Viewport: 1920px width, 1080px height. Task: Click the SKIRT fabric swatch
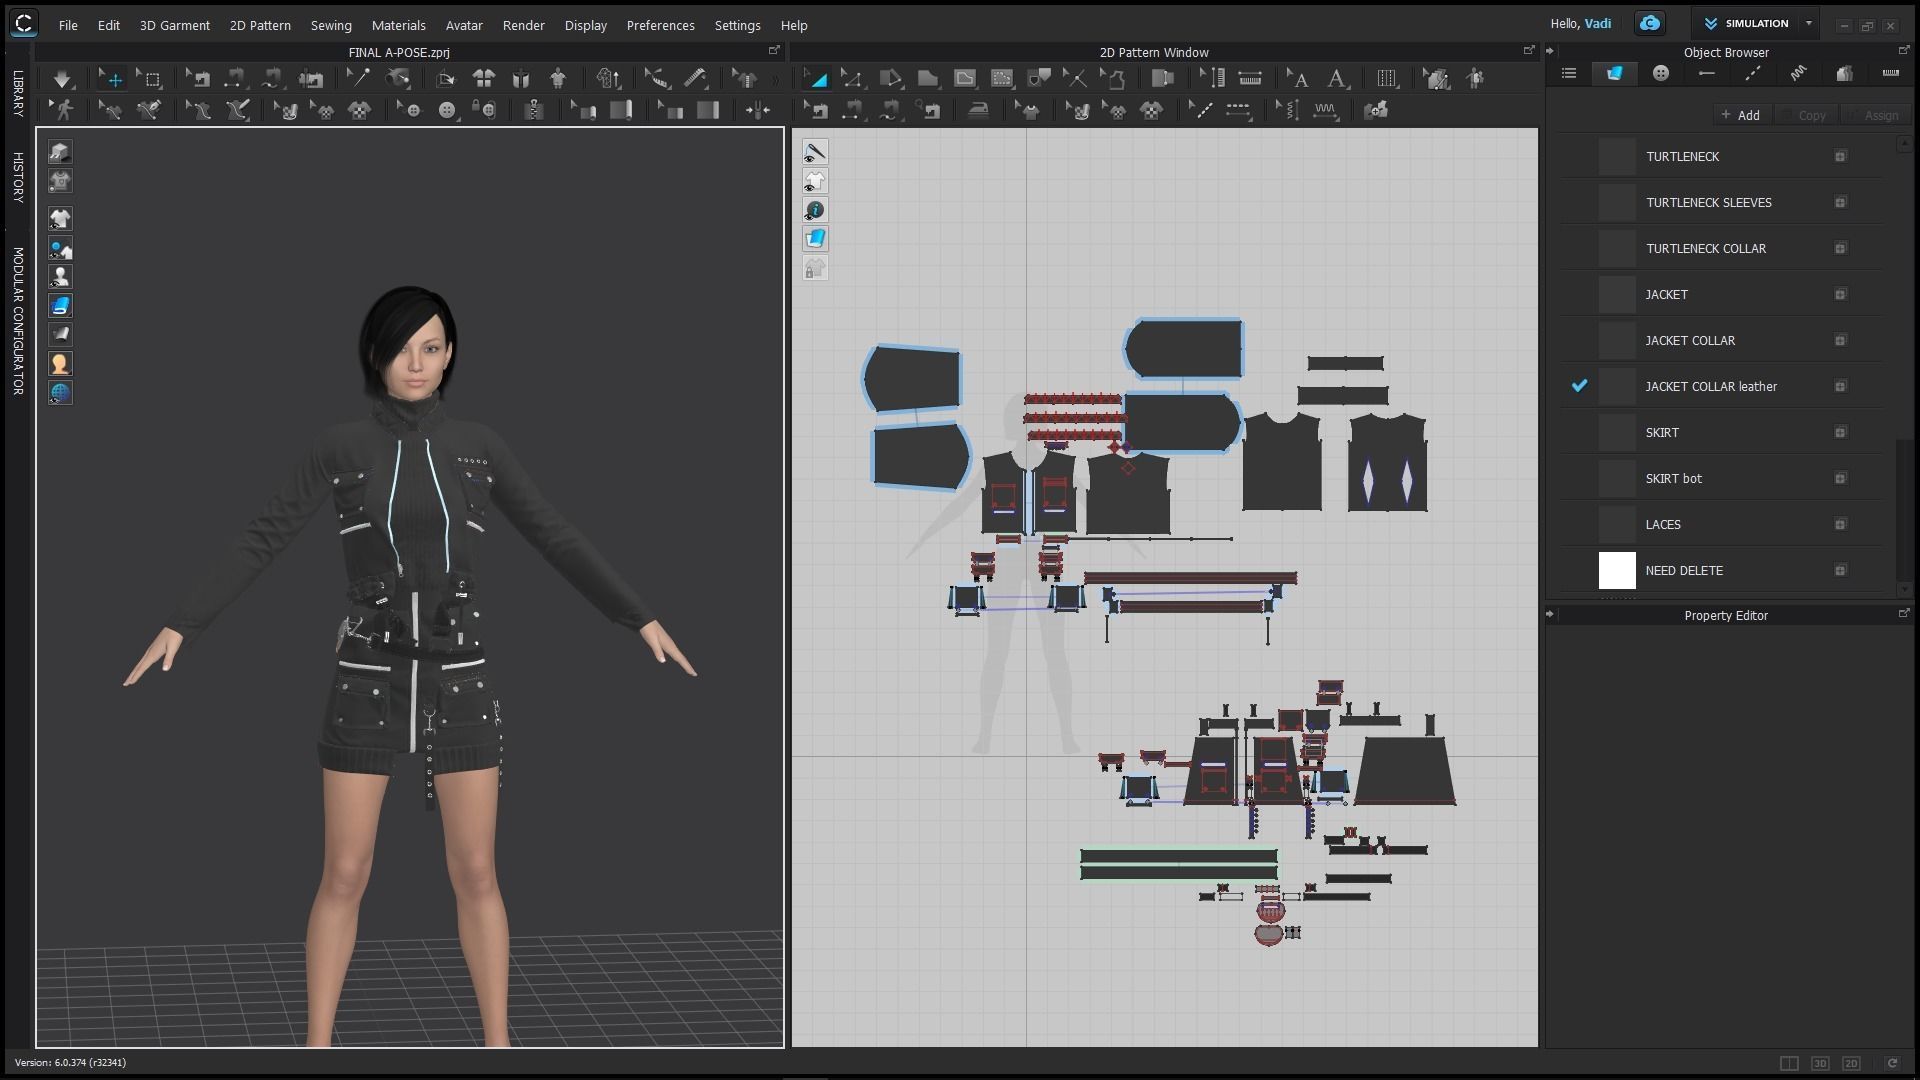coord(1617,433)
